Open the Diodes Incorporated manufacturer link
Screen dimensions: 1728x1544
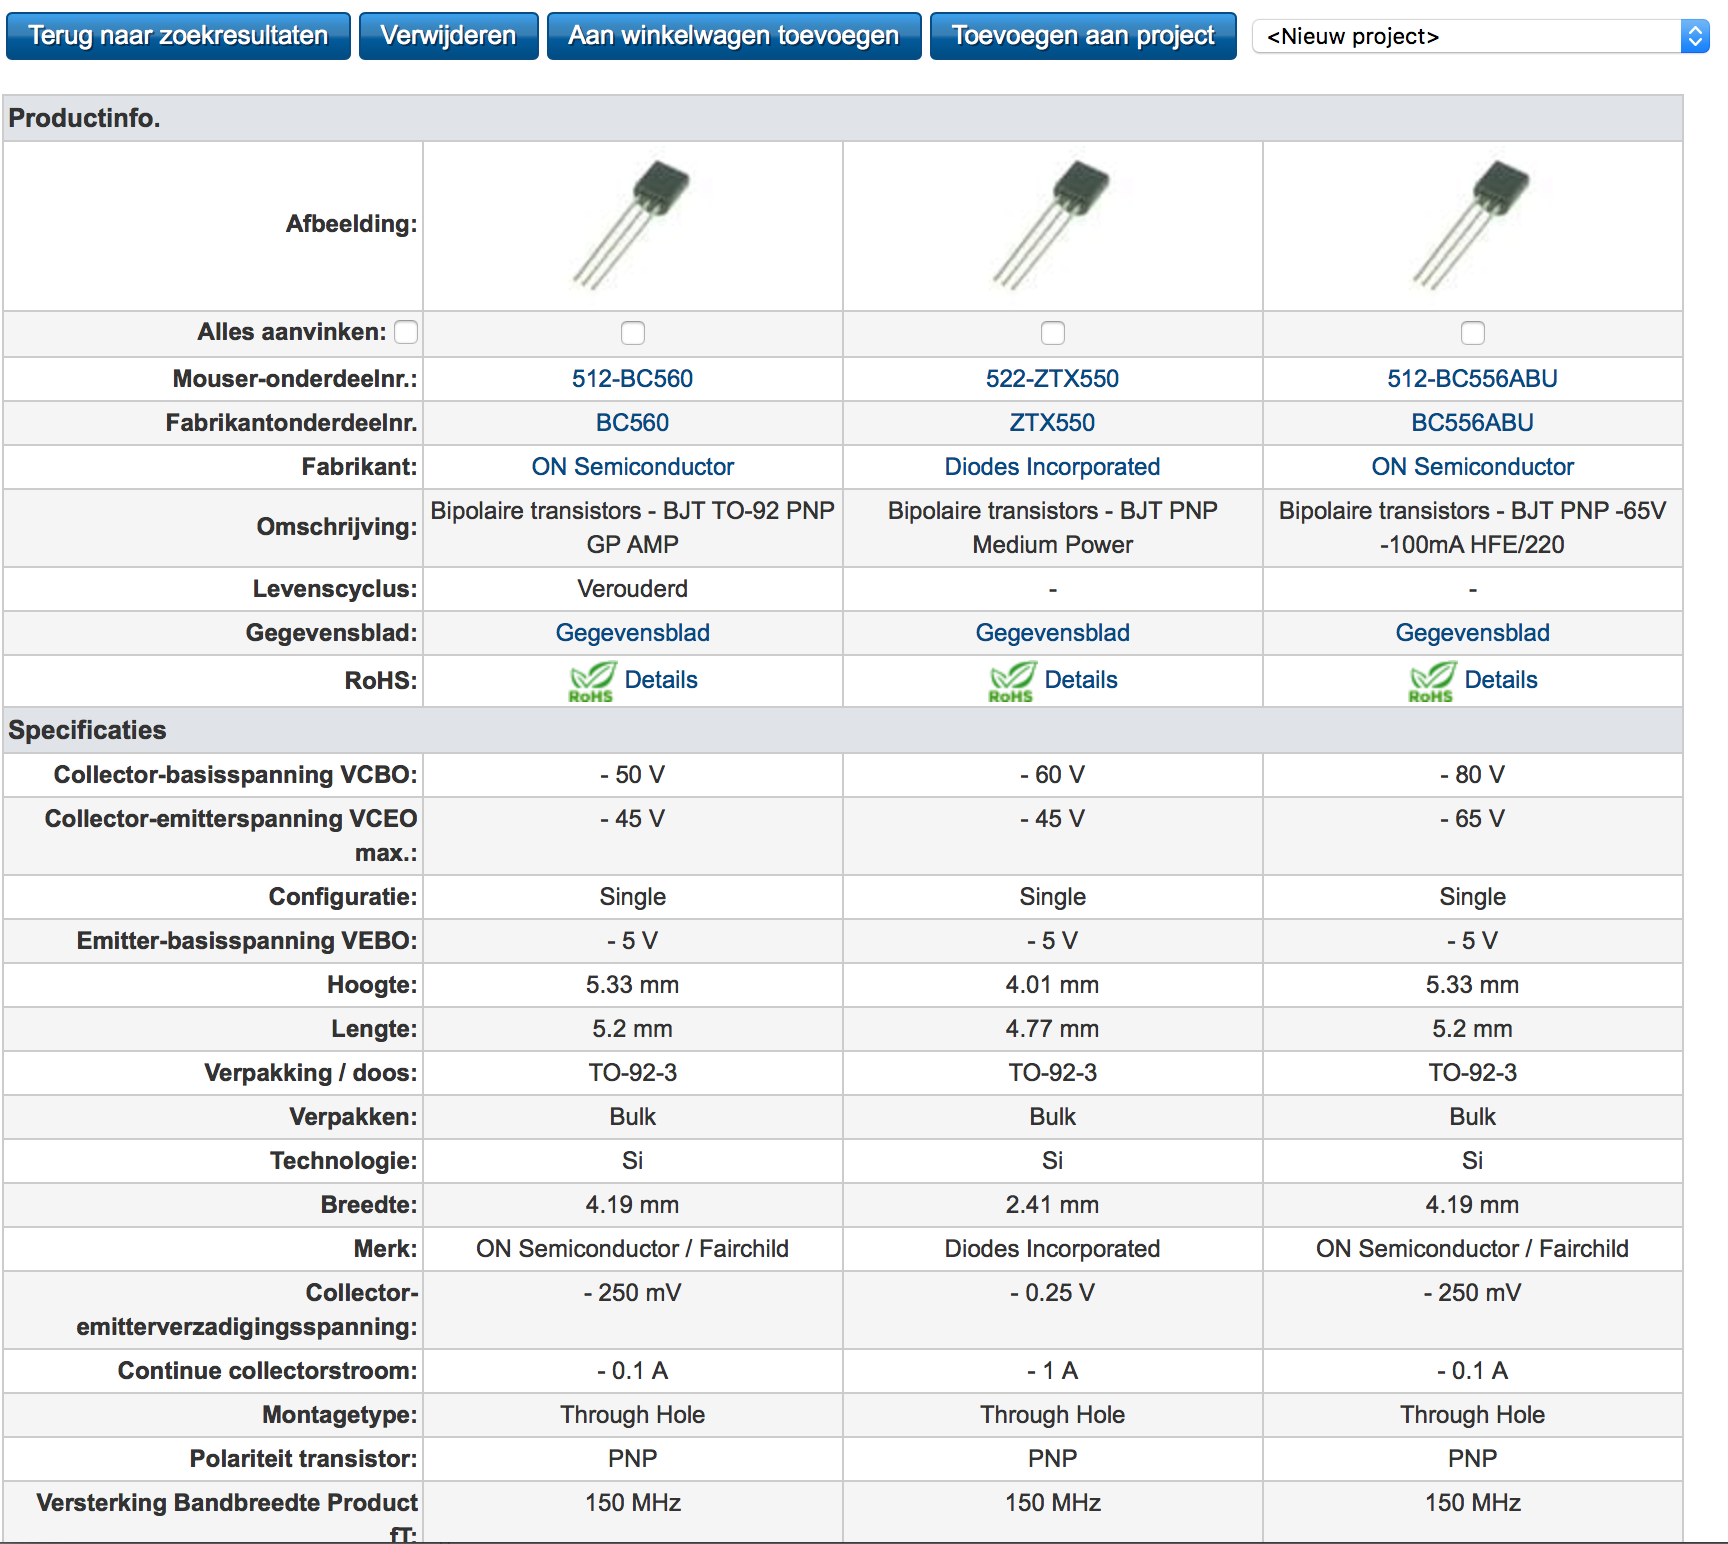[1052, 467]
